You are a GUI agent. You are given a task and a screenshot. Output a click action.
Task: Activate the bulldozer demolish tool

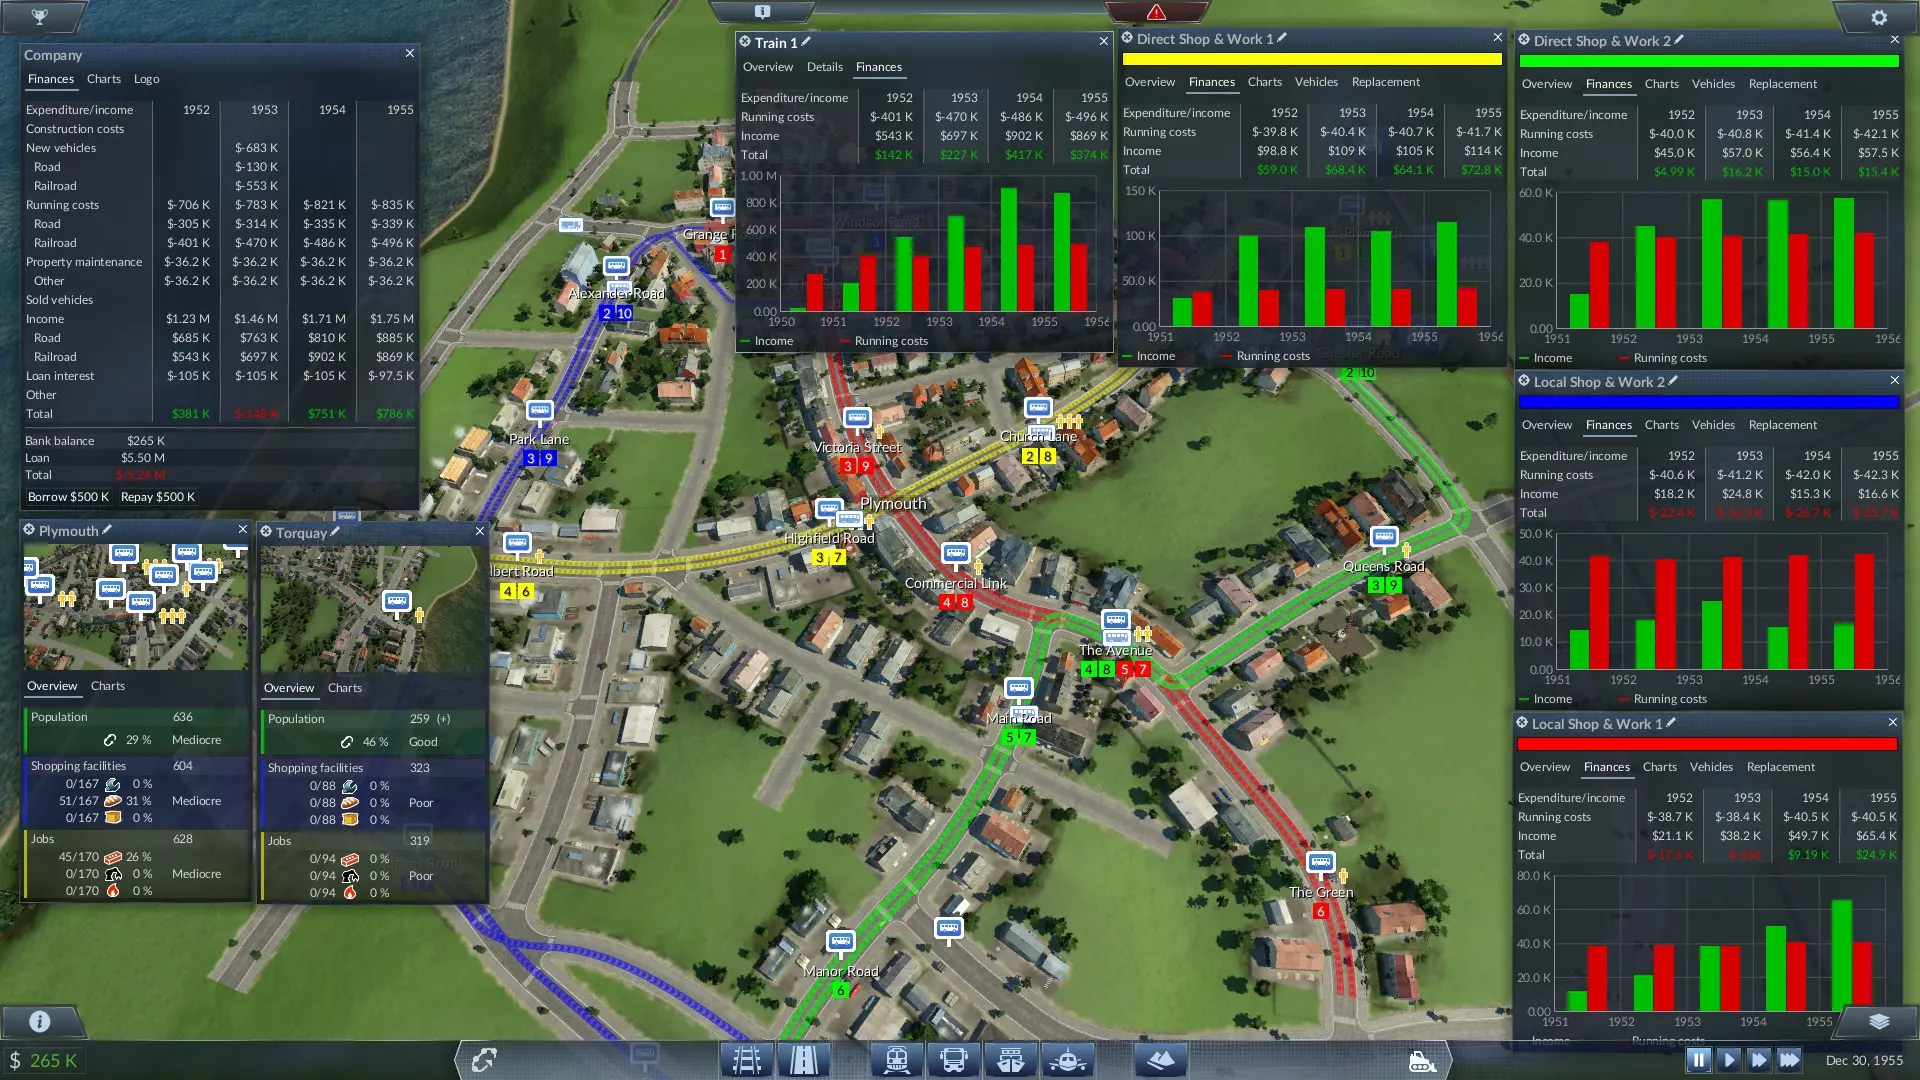[x=1421, y=1062]
